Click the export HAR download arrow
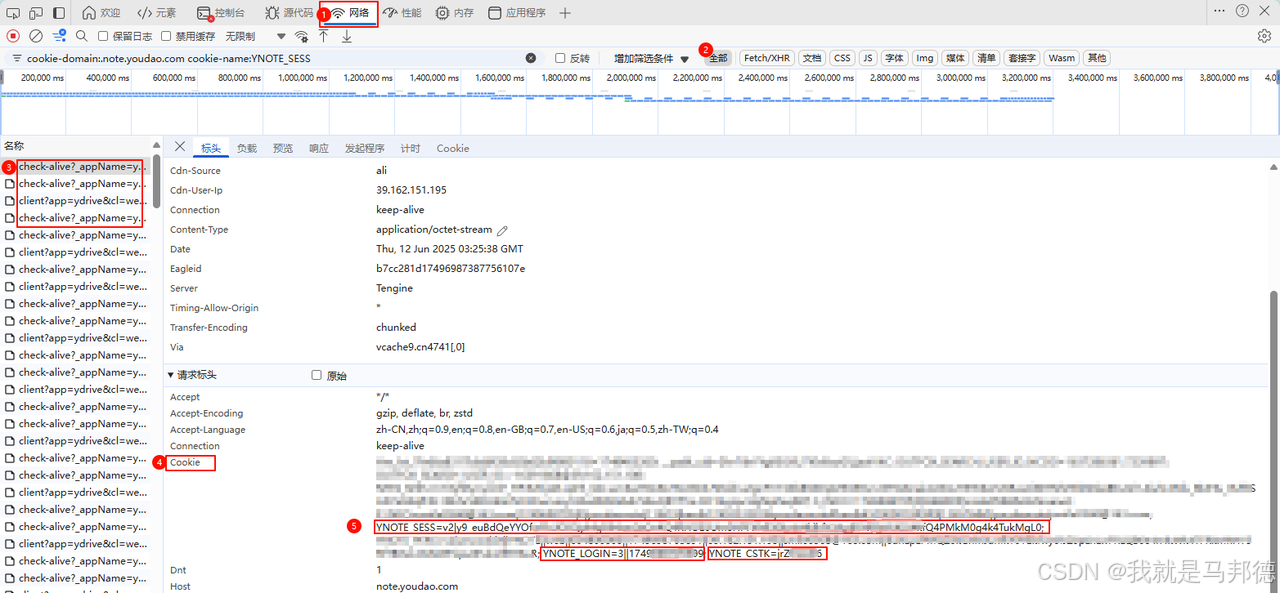Screen dimensions: 1280x593 pyautogui.click(x=347, y=36)
